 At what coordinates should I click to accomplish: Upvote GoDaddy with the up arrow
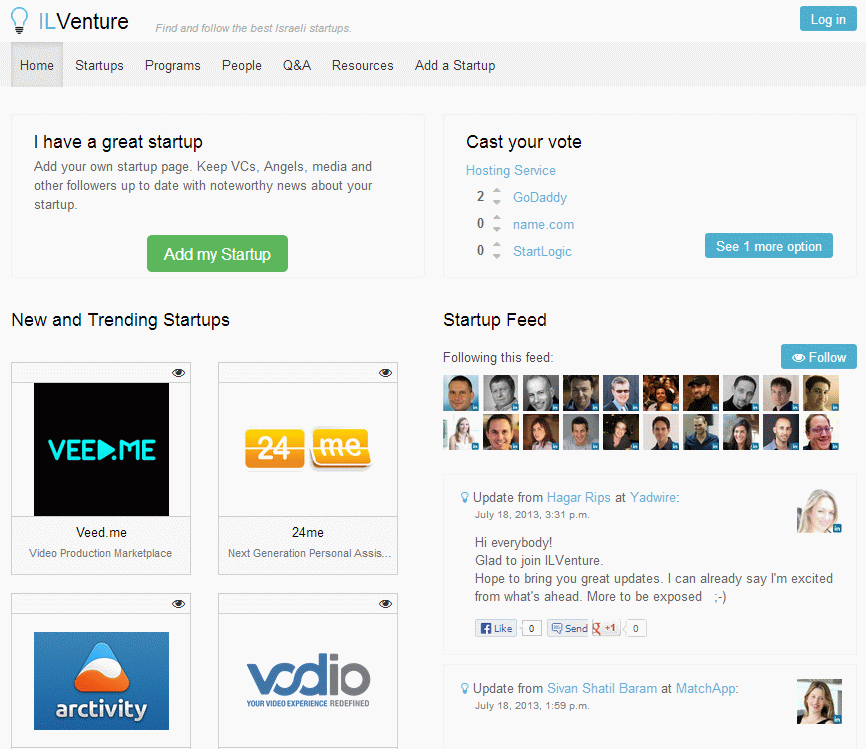click(497, 191)
